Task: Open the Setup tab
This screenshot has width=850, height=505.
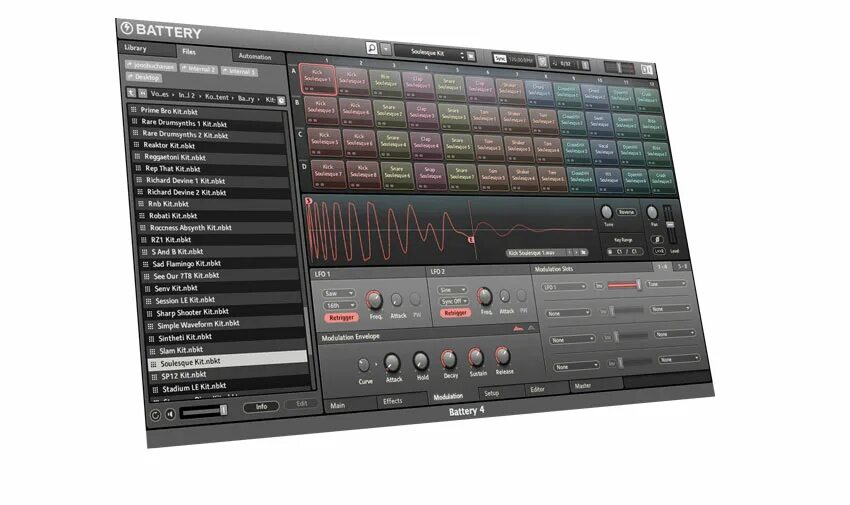Action: [501, 393]
